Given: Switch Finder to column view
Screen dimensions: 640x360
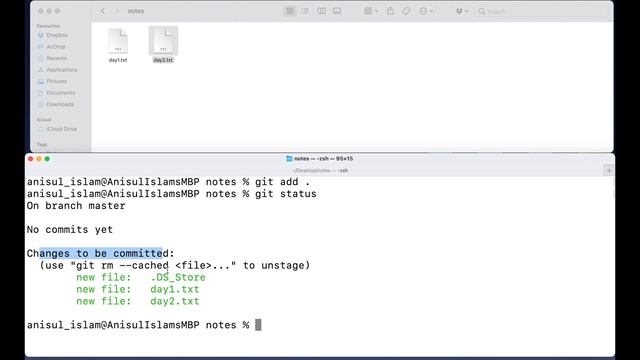Looking at the screenshot, I should 321,11.
